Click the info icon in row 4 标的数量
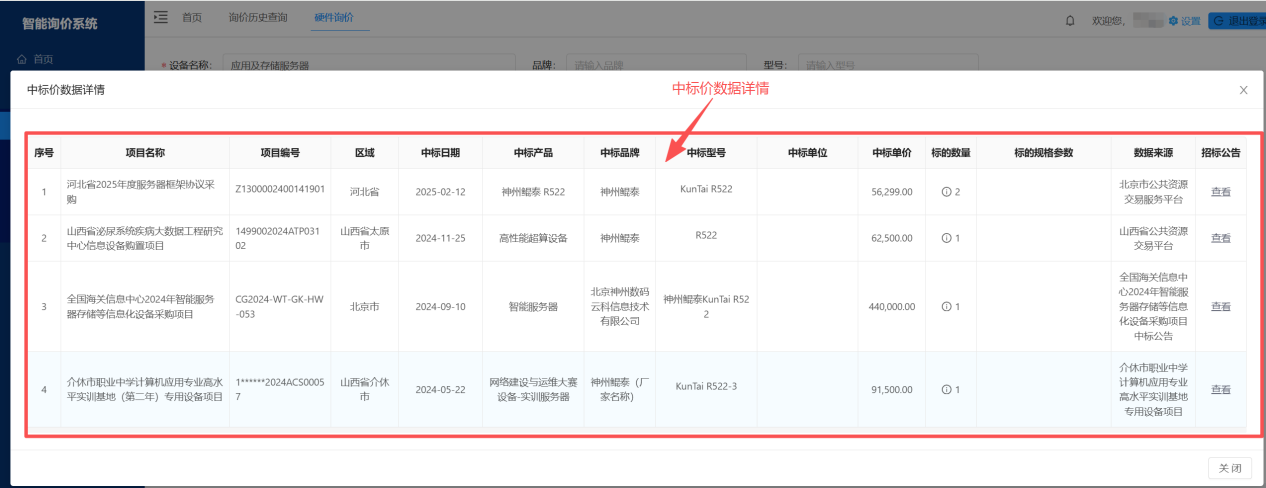The height and width of the screenshot is (488, 1266). (x=945, y=390)
